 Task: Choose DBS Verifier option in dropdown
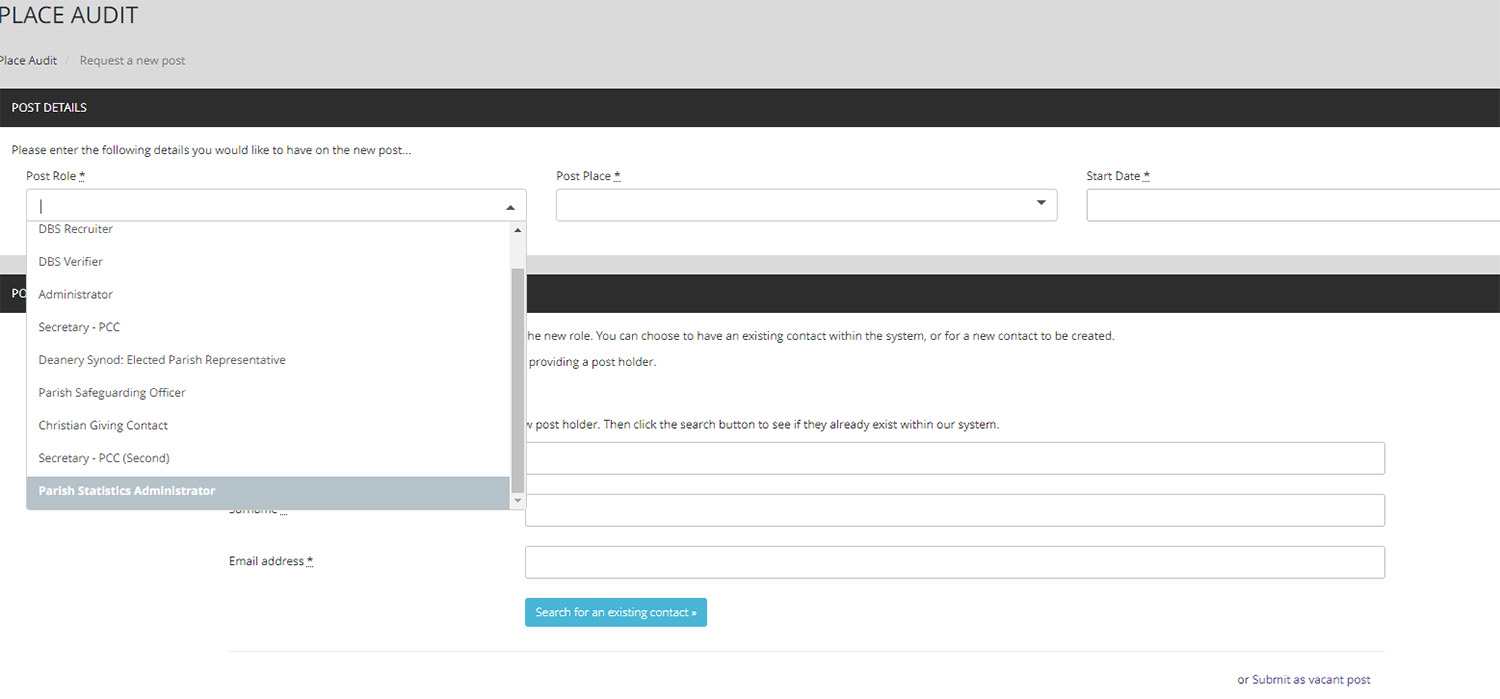[x=71, y=262]
